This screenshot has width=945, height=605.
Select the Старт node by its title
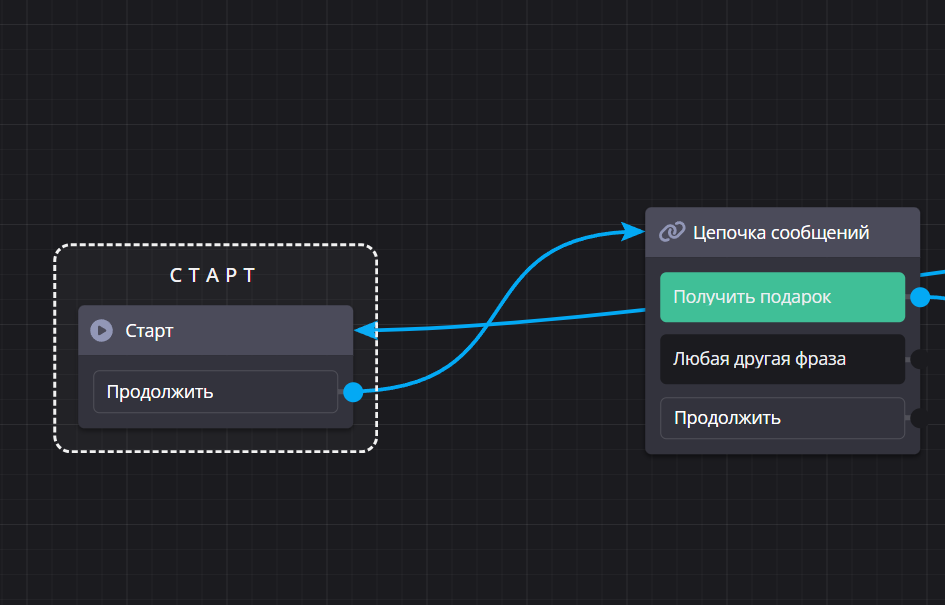click(150, 330)
